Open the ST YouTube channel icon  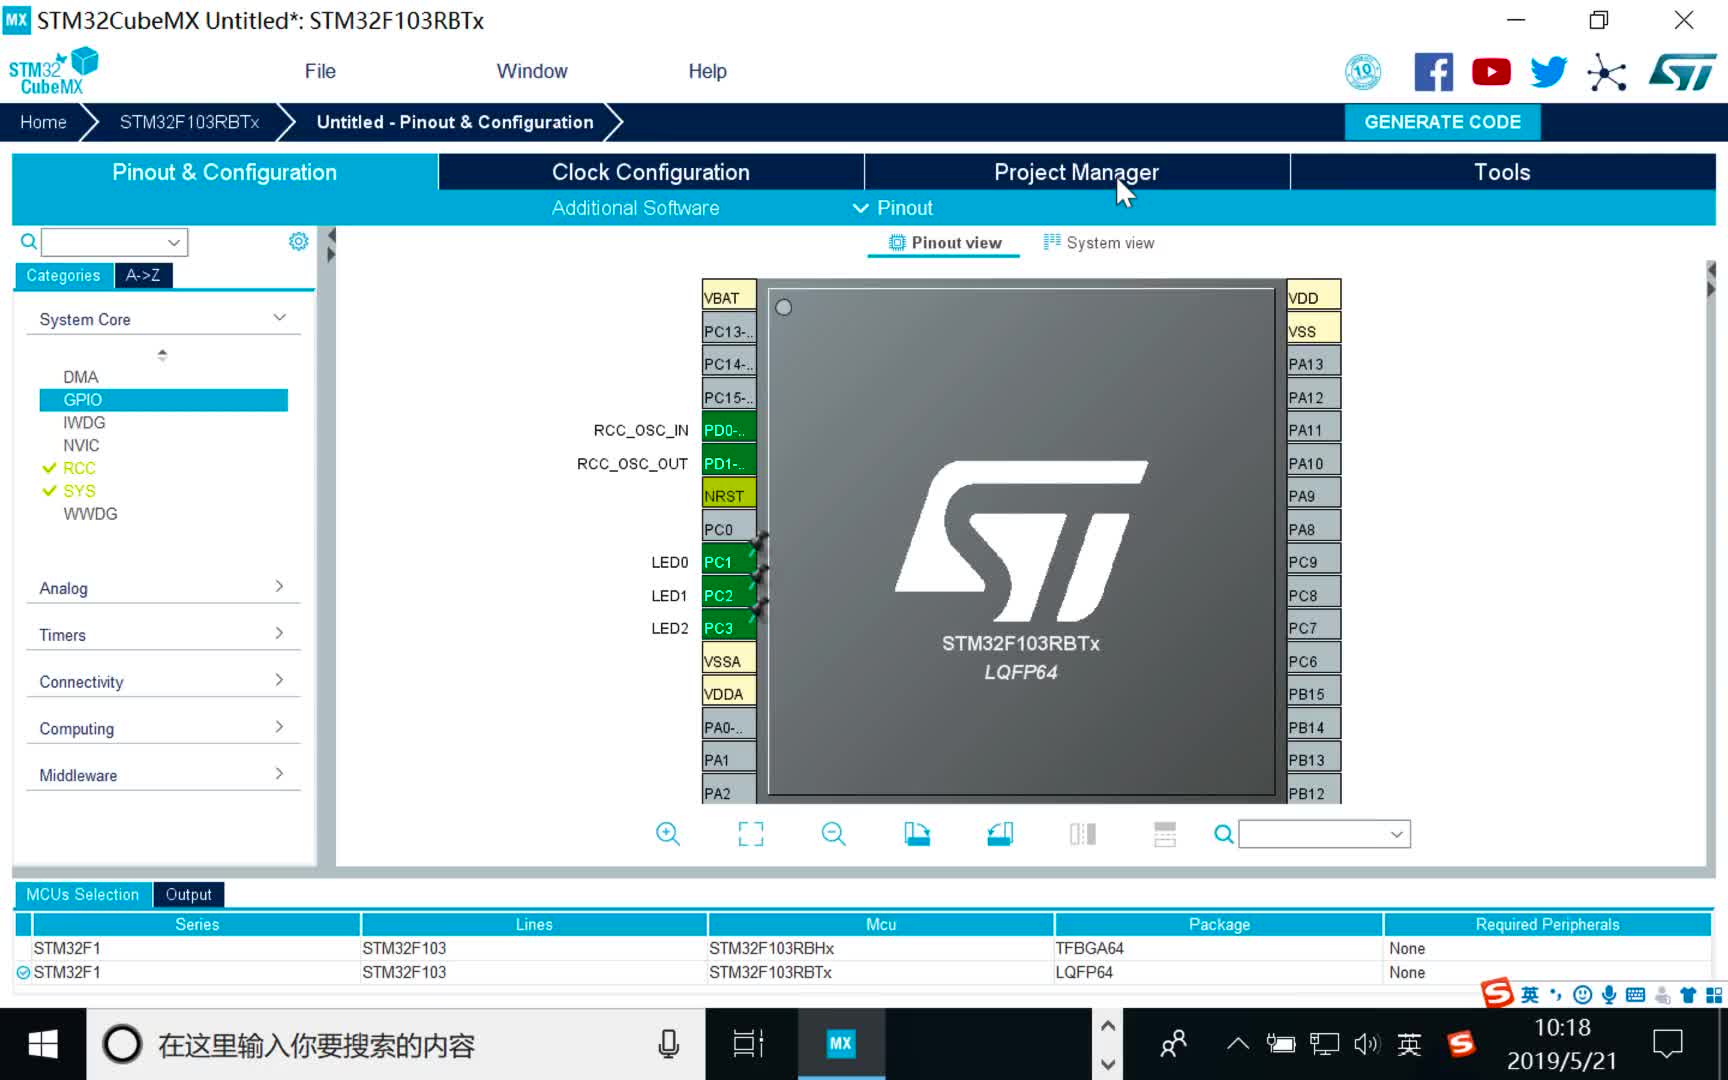(1491, 72)
